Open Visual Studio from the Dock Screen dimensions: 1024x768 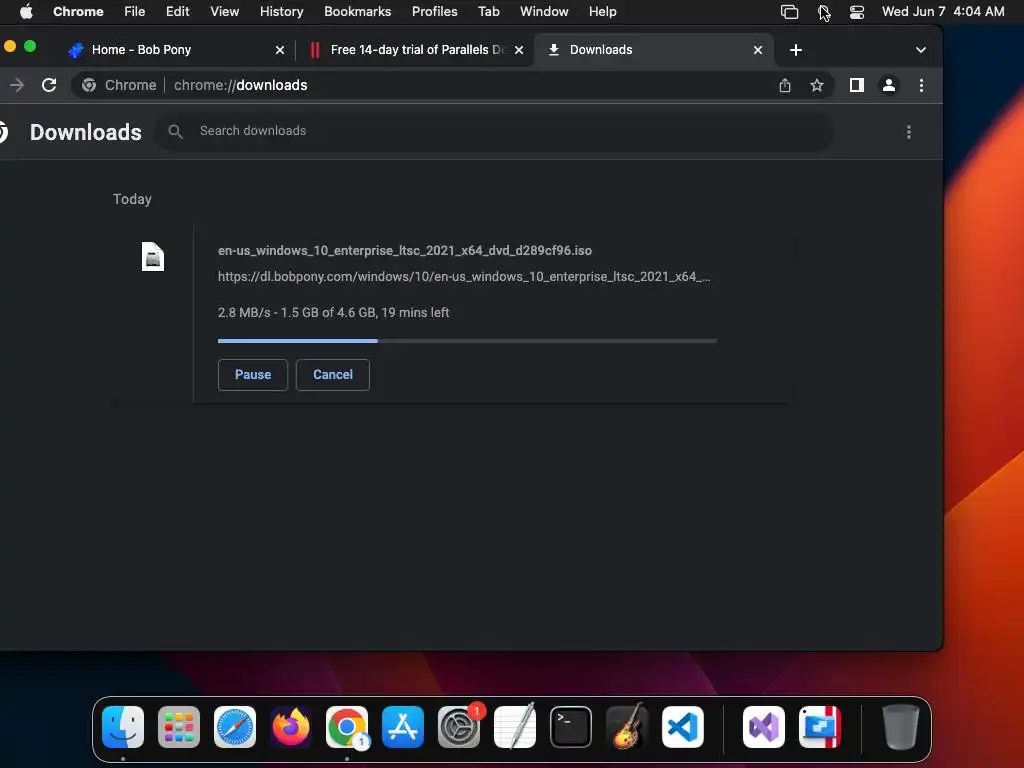pos(763,726)
